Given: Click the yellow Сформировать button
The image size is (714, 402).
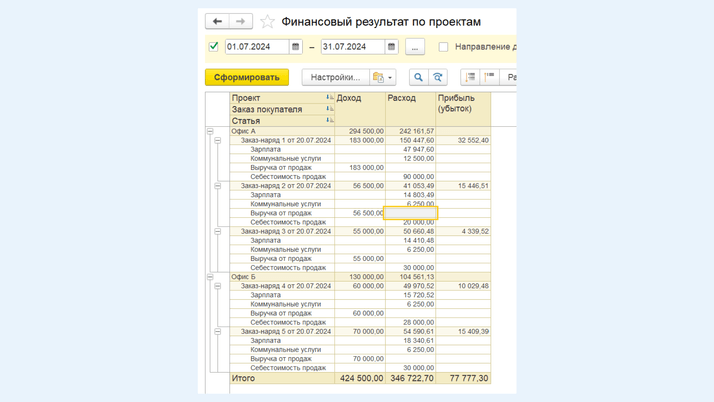Looking at the screenshot, I should (247, 77).
